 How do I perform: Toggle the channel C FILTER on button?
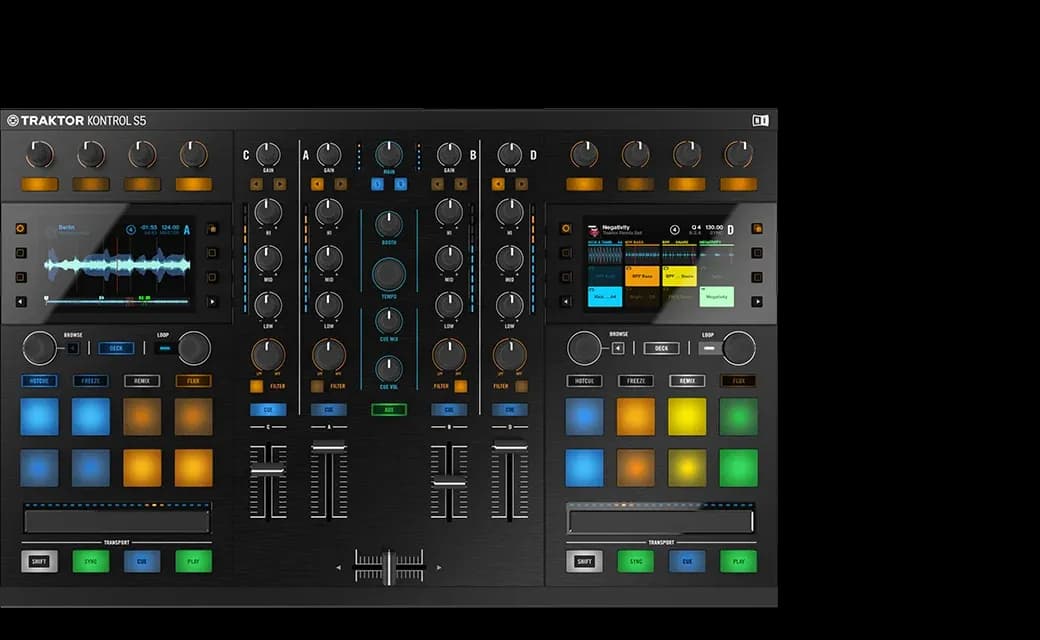257,386
